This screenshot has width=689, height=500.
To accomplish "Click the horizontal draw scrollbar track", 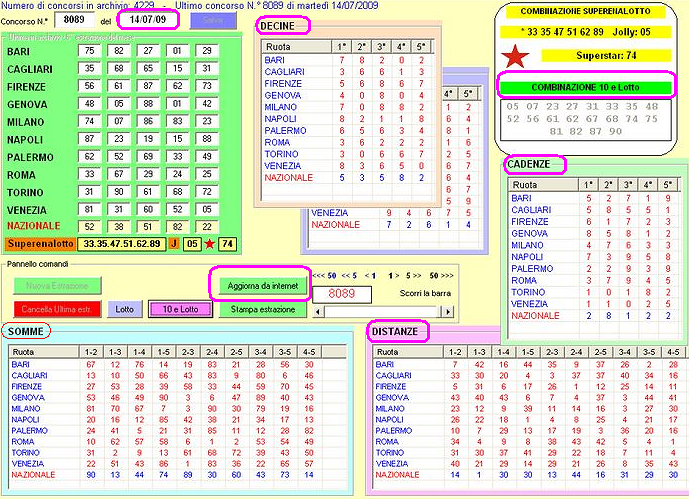I will point(383,312).
